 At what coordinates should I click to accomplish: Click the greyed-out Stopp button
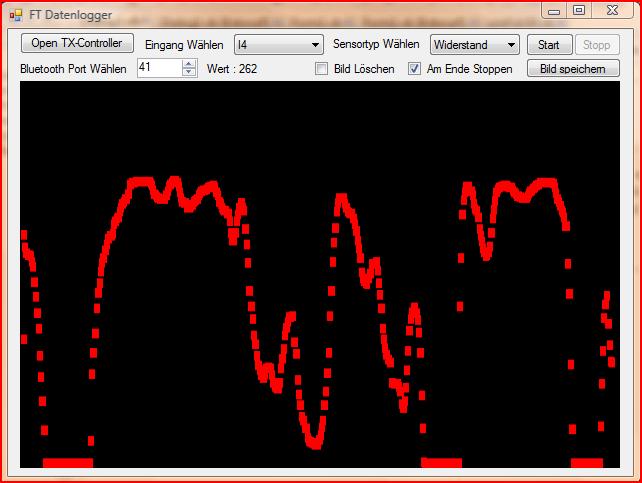[597, 45]
